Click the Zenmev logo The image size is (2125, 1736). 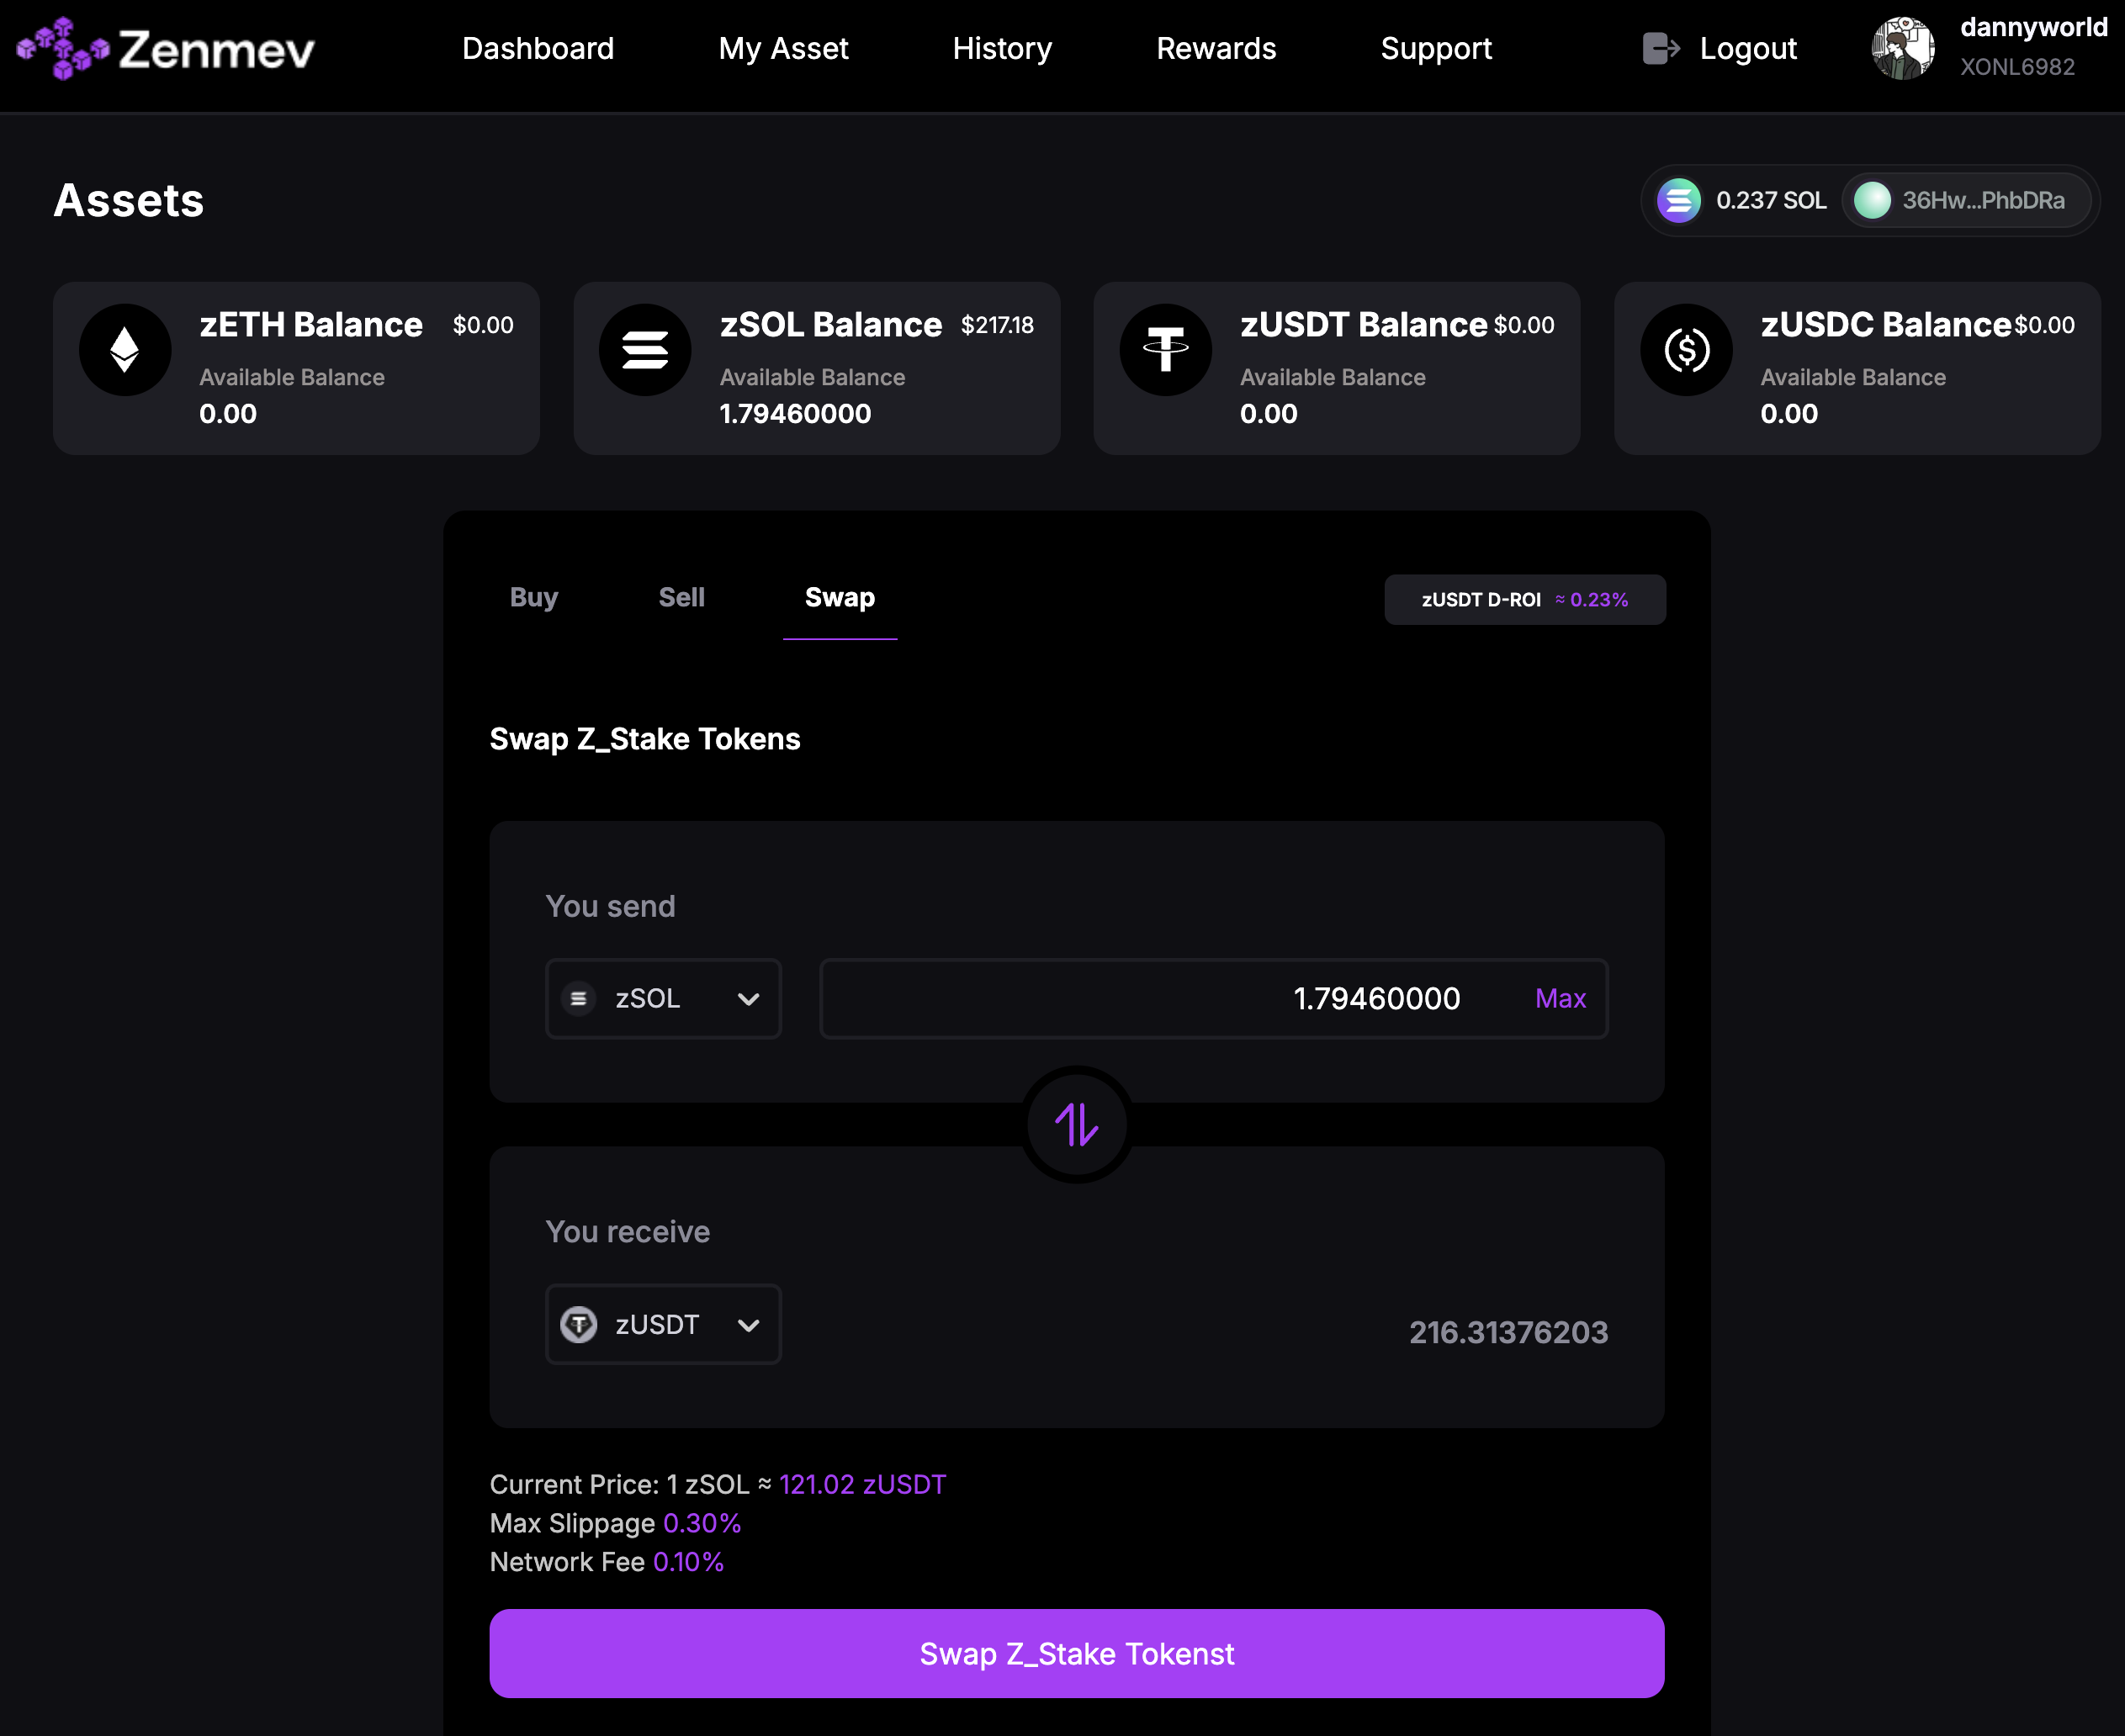pyautogui.click(x=166, y=49)
